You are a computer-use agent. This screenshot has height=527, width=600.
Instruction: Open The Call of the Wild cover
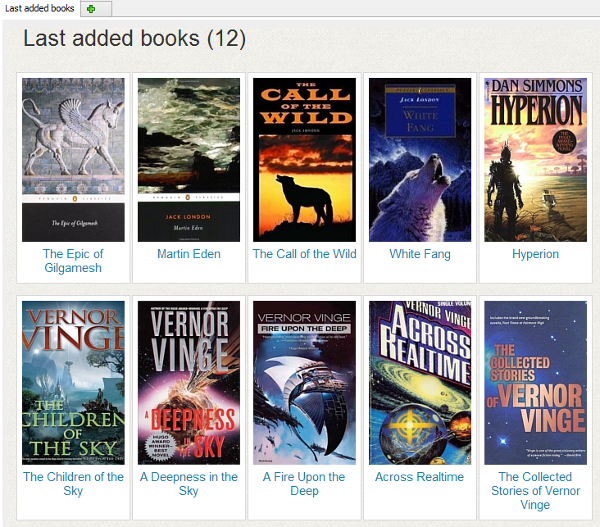click(304, 160)
